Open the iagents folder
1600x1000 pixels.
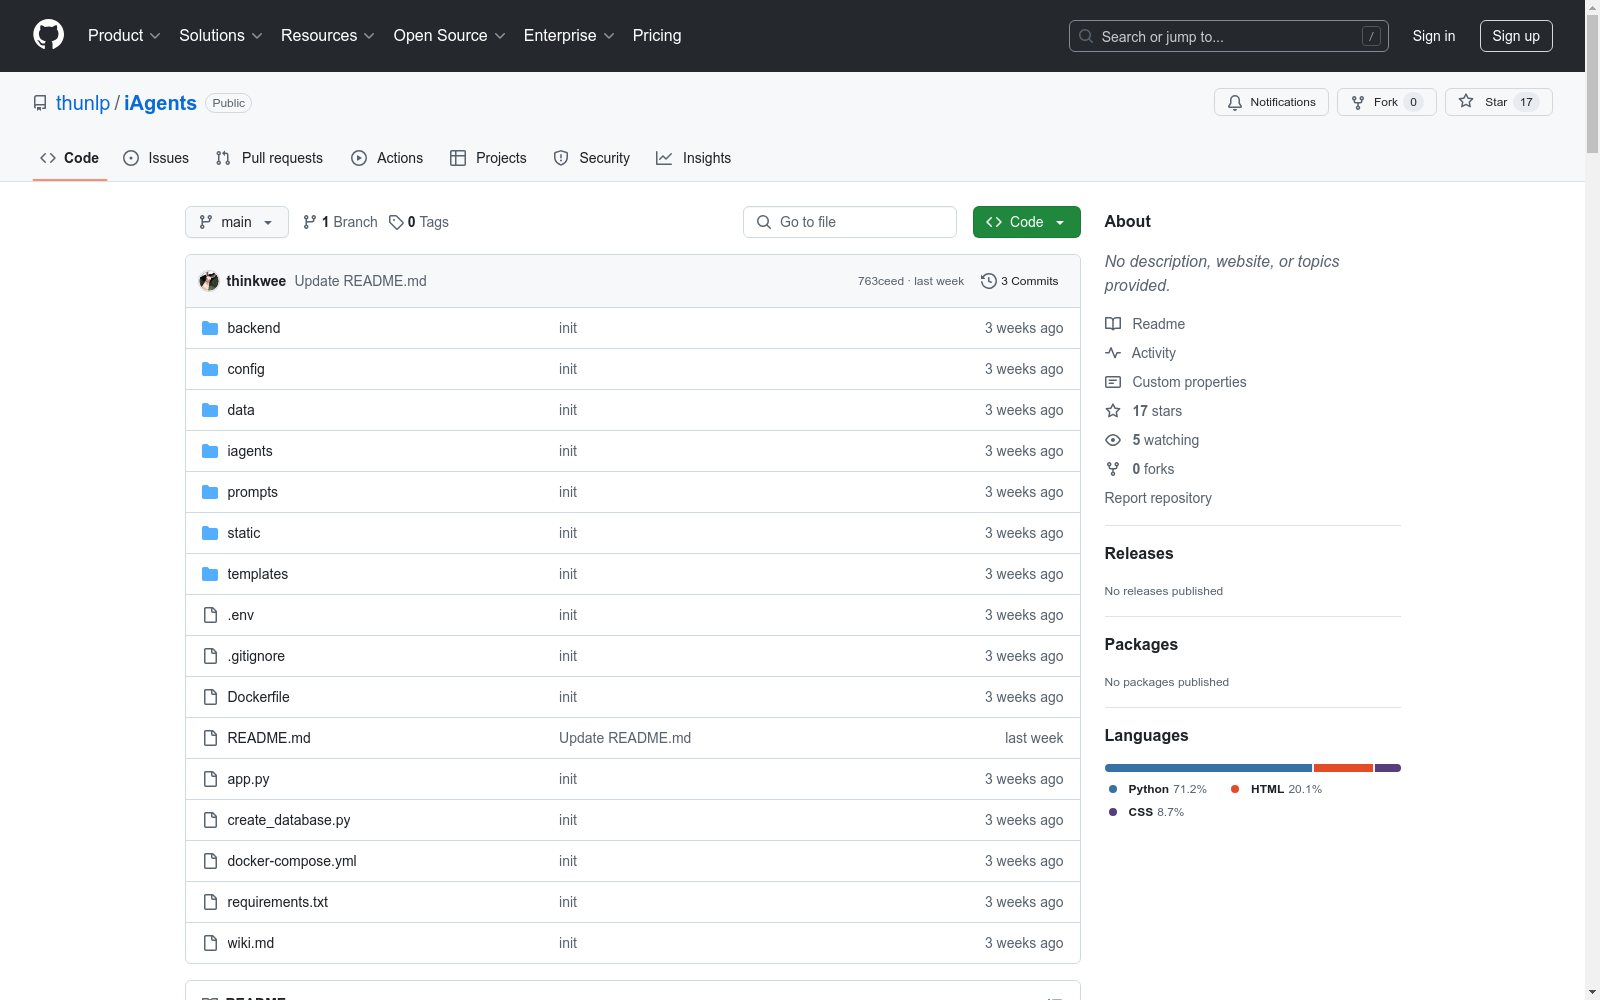(250, 451)
